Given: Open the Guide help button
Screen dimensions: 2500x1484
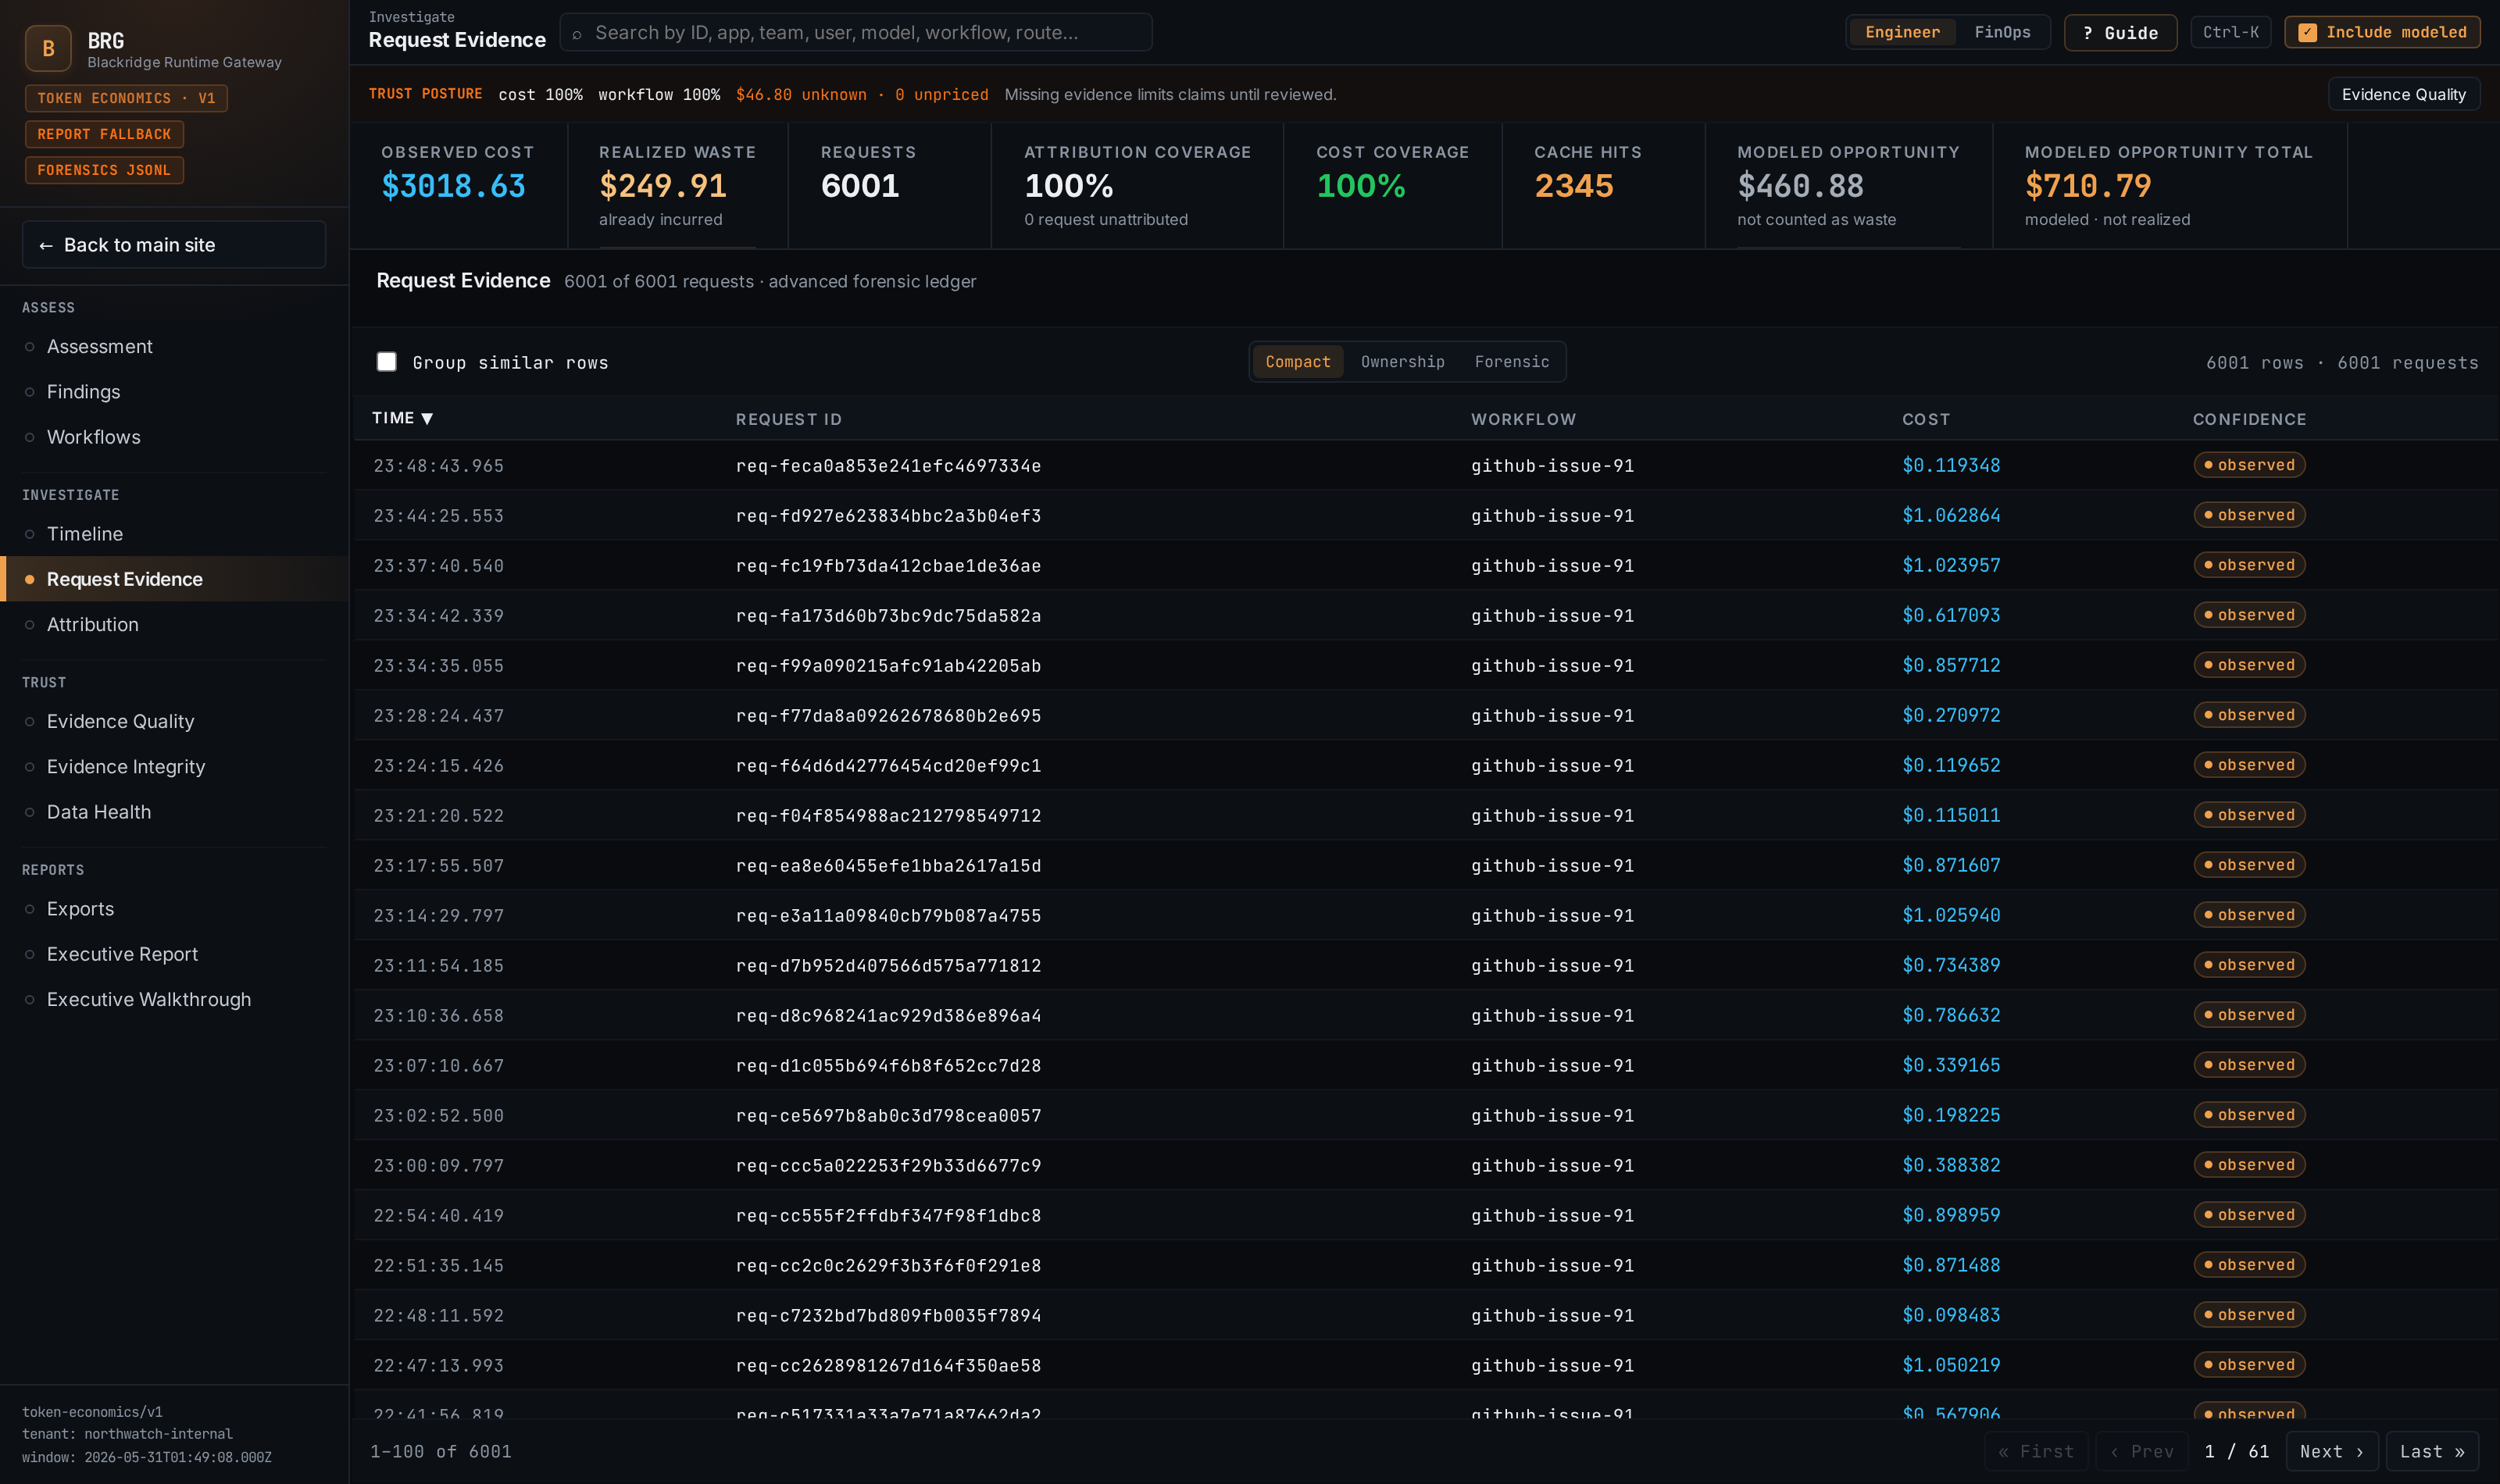Looking at the screenshot, I should (2120, 33).
